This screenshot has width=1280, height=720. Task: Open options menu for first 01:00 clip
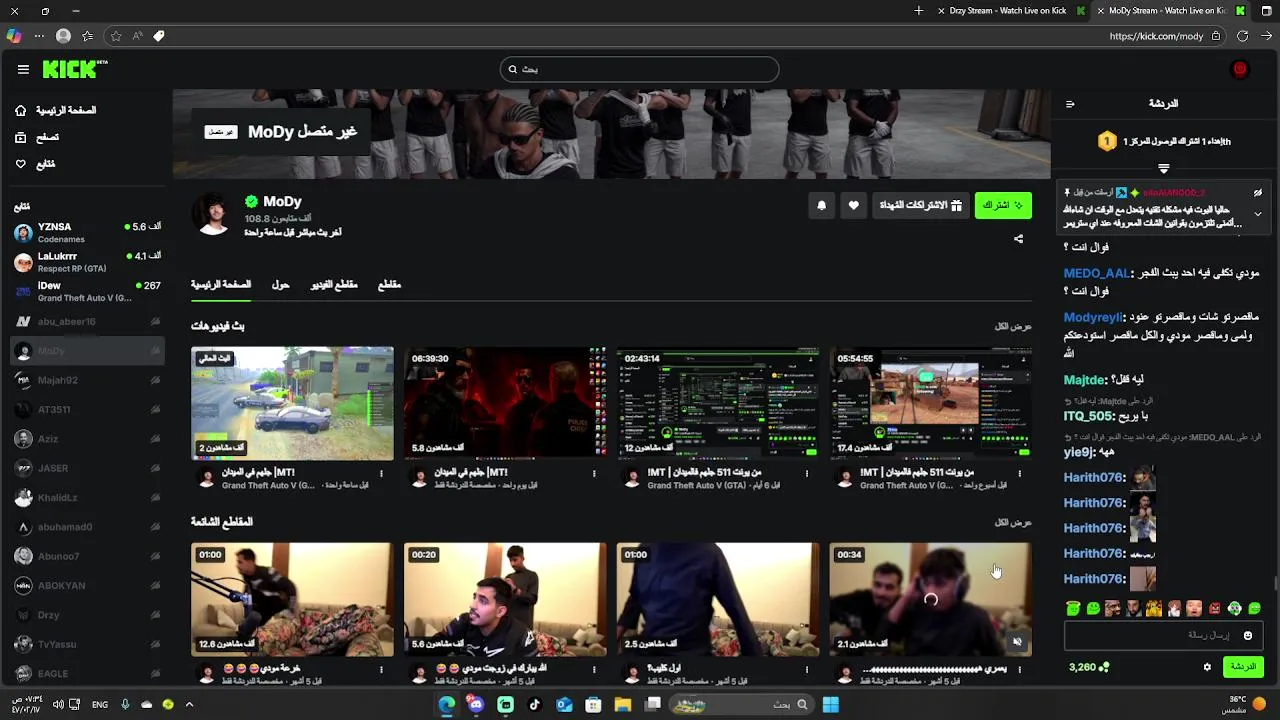[381, 669]
